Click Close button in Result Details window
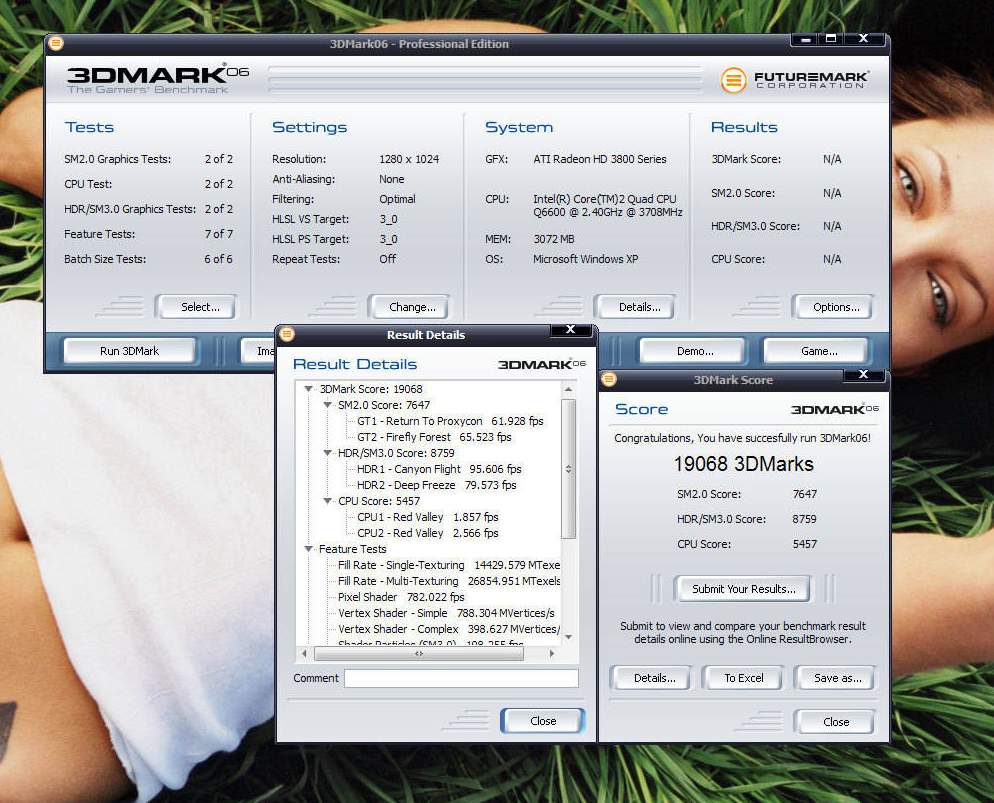This screenshot has width=994, height=803. (543, 721)
